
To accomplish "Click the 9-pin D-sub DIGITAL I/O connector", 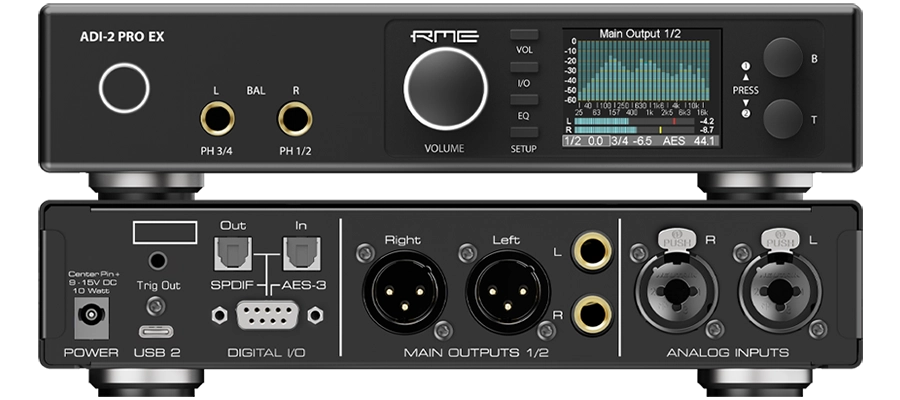I will coord(265,315).
